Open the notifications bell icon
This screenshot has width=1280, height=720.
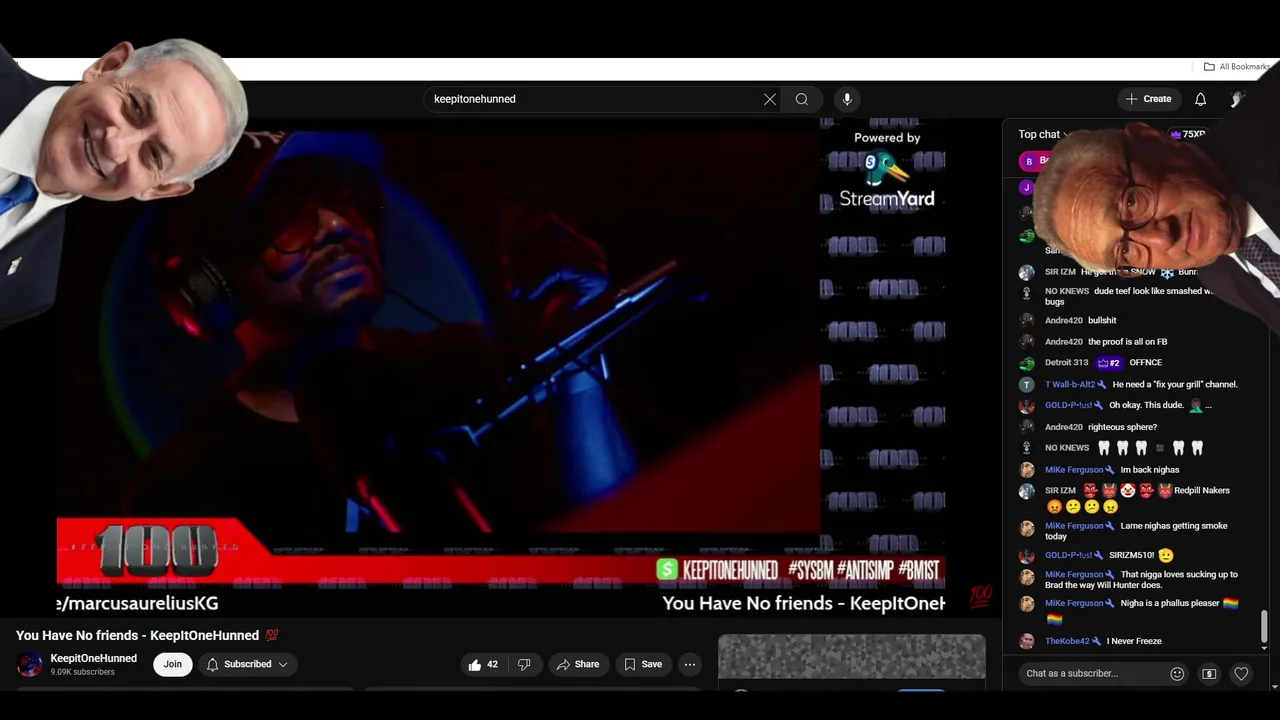pyautogui.click(x=1201, y=99)
